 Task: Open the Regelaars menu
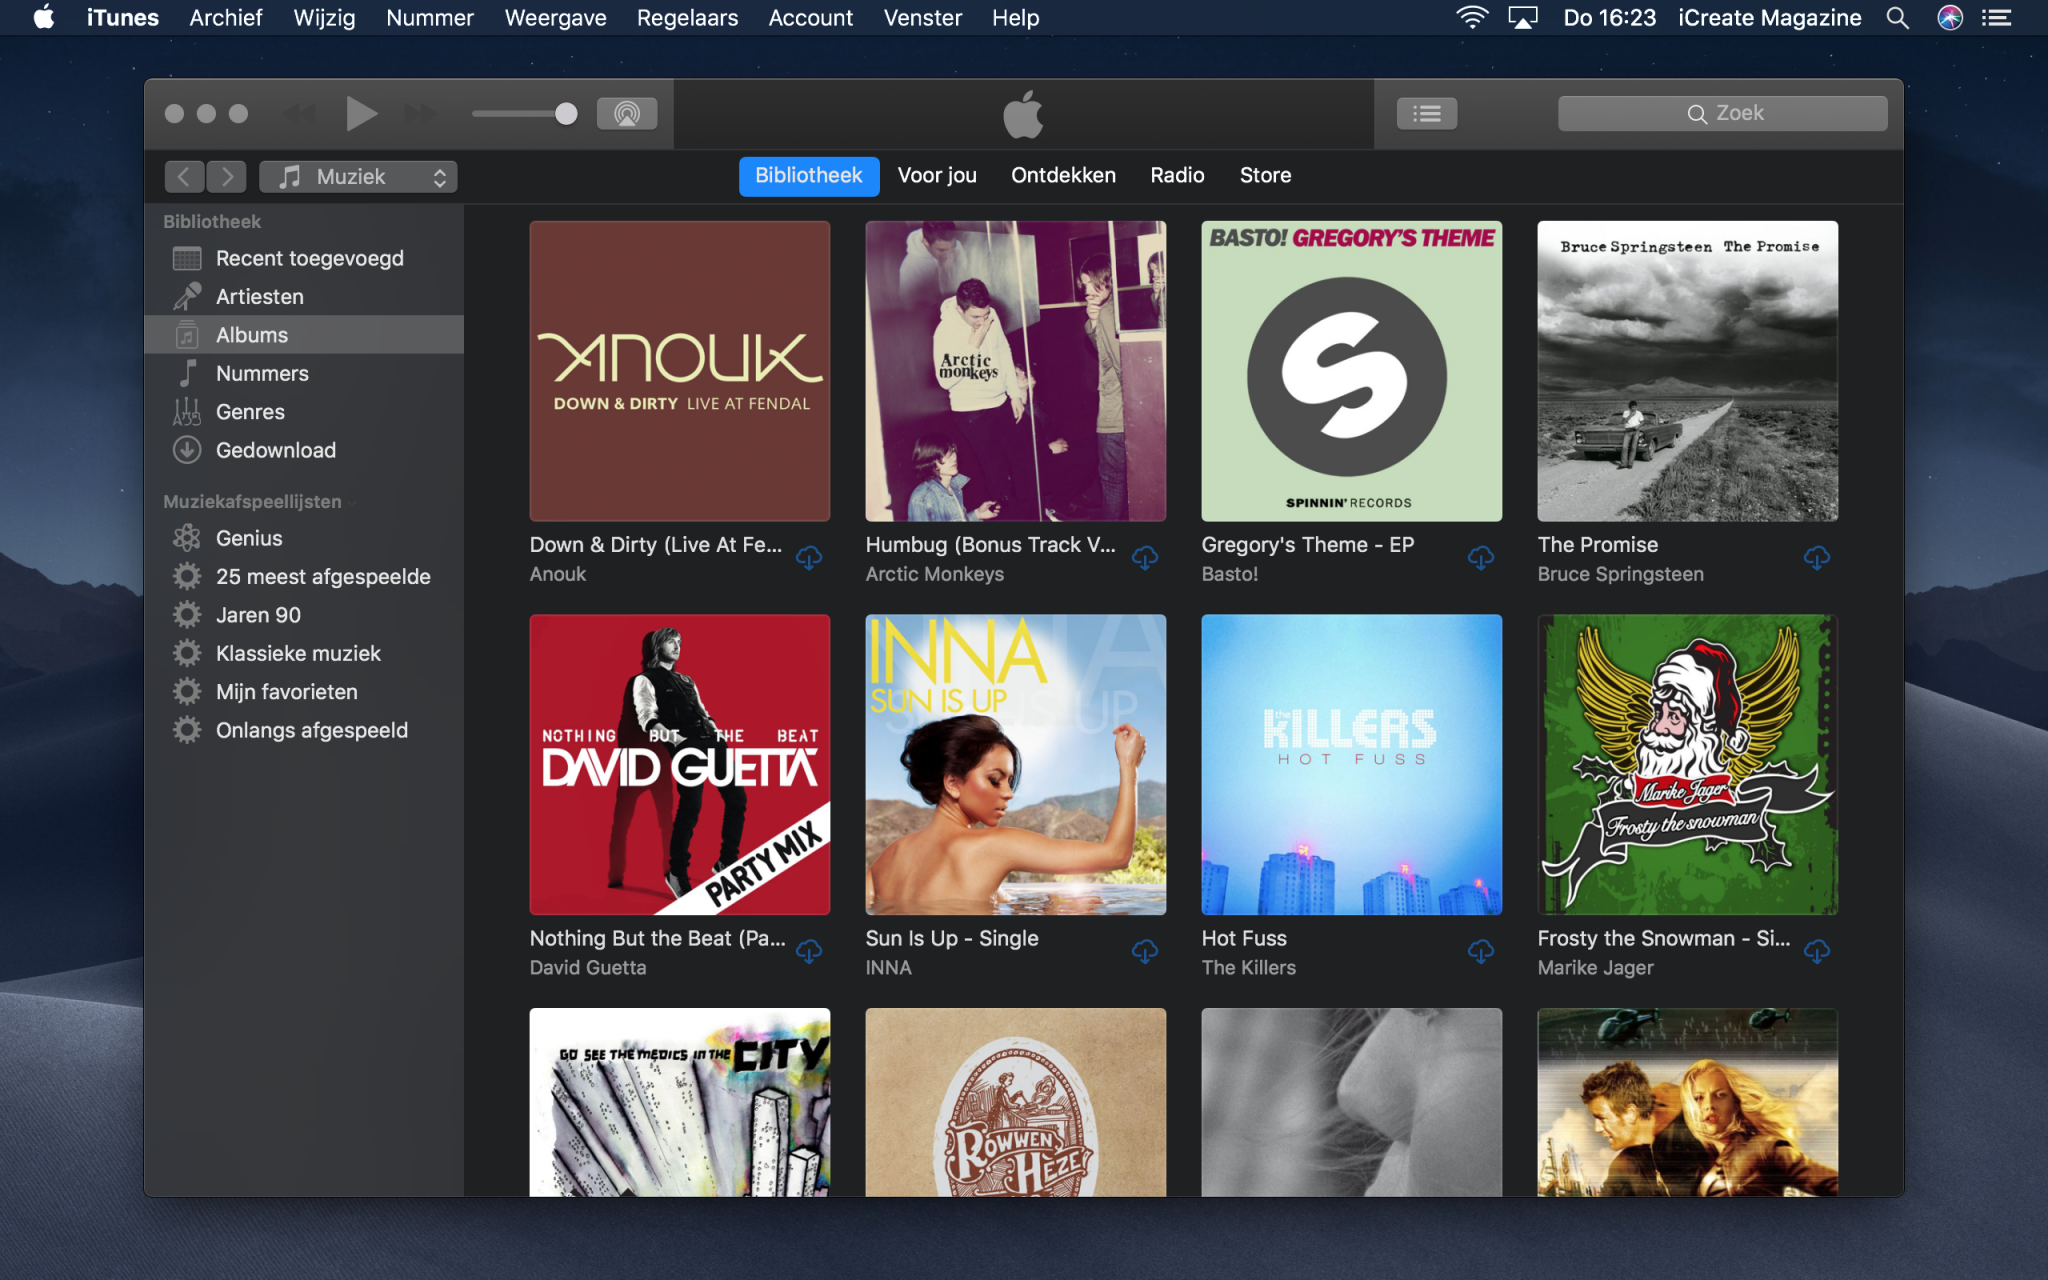(687, 18)
